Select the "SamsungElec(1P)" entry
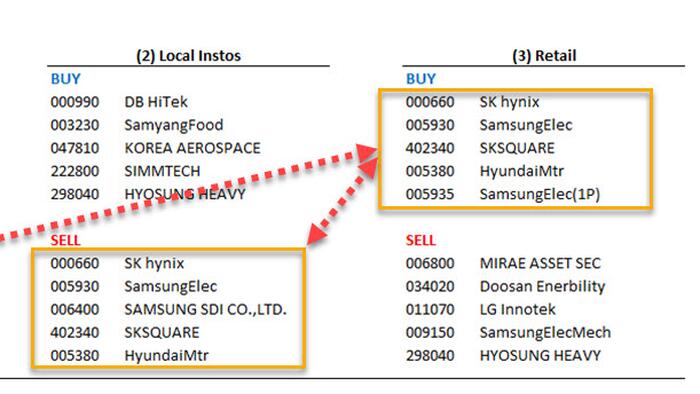This screenshot has height=394, width=700. point(540,195)
